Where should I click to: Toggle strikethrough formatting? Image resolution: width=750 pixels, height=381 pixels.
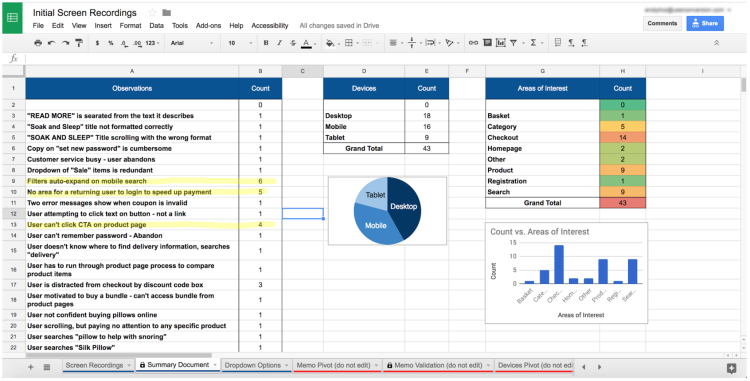(x=293, y=43)
